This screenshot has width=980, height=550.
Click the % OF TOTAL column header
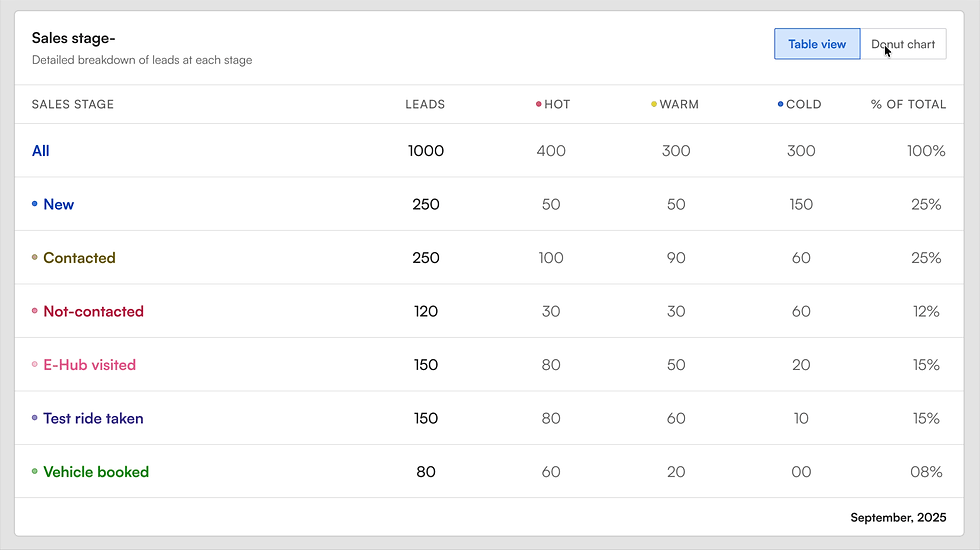click(908, 104)
